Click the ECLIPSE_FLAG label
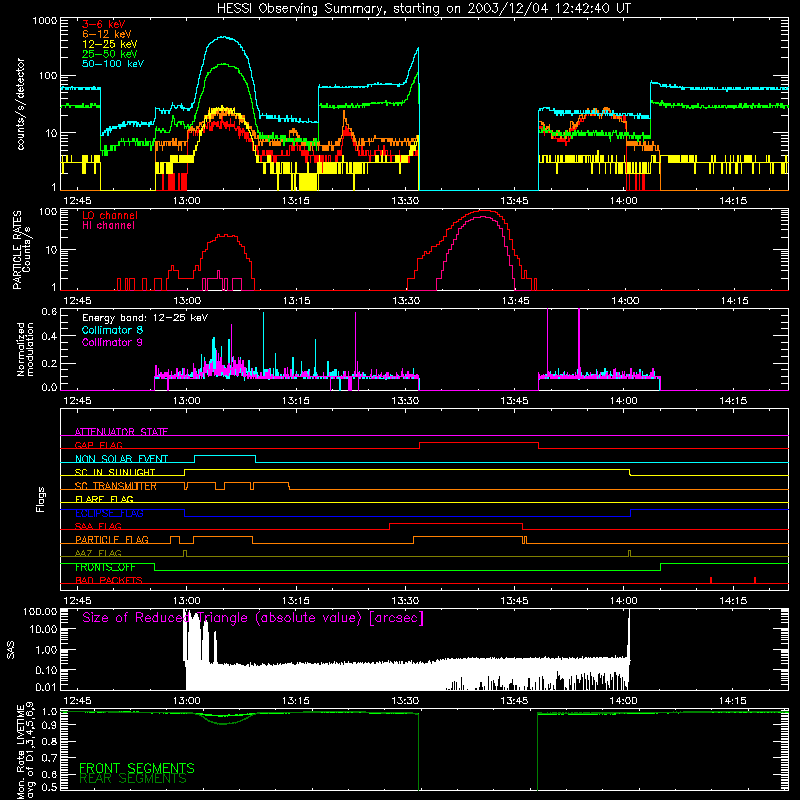 (109, 513)
